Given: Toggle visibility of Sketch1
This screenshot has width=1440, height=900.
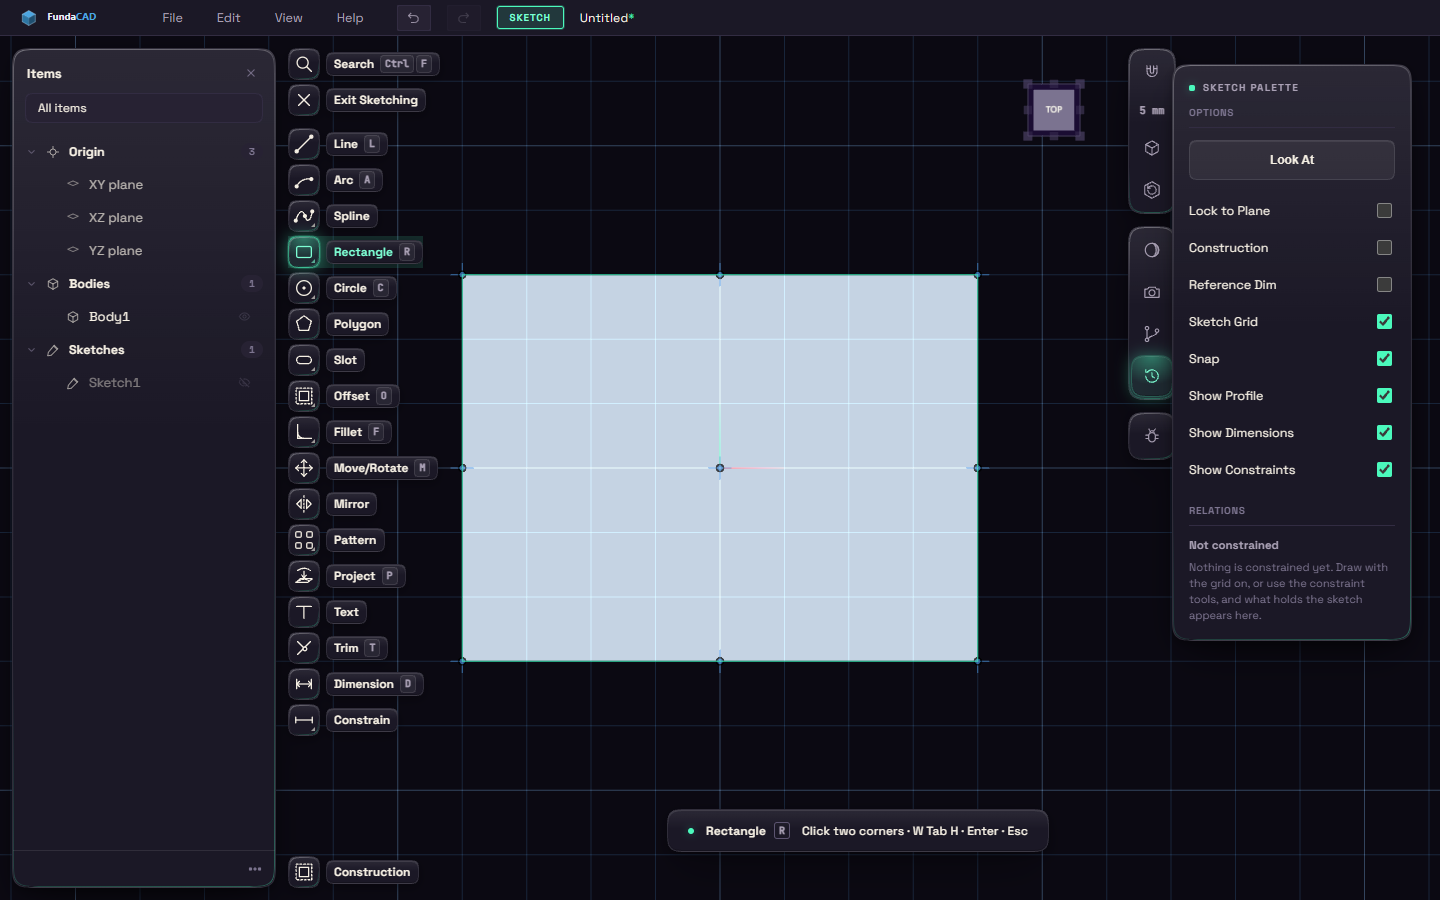Looking at the screenshot, I should [244, 383].
